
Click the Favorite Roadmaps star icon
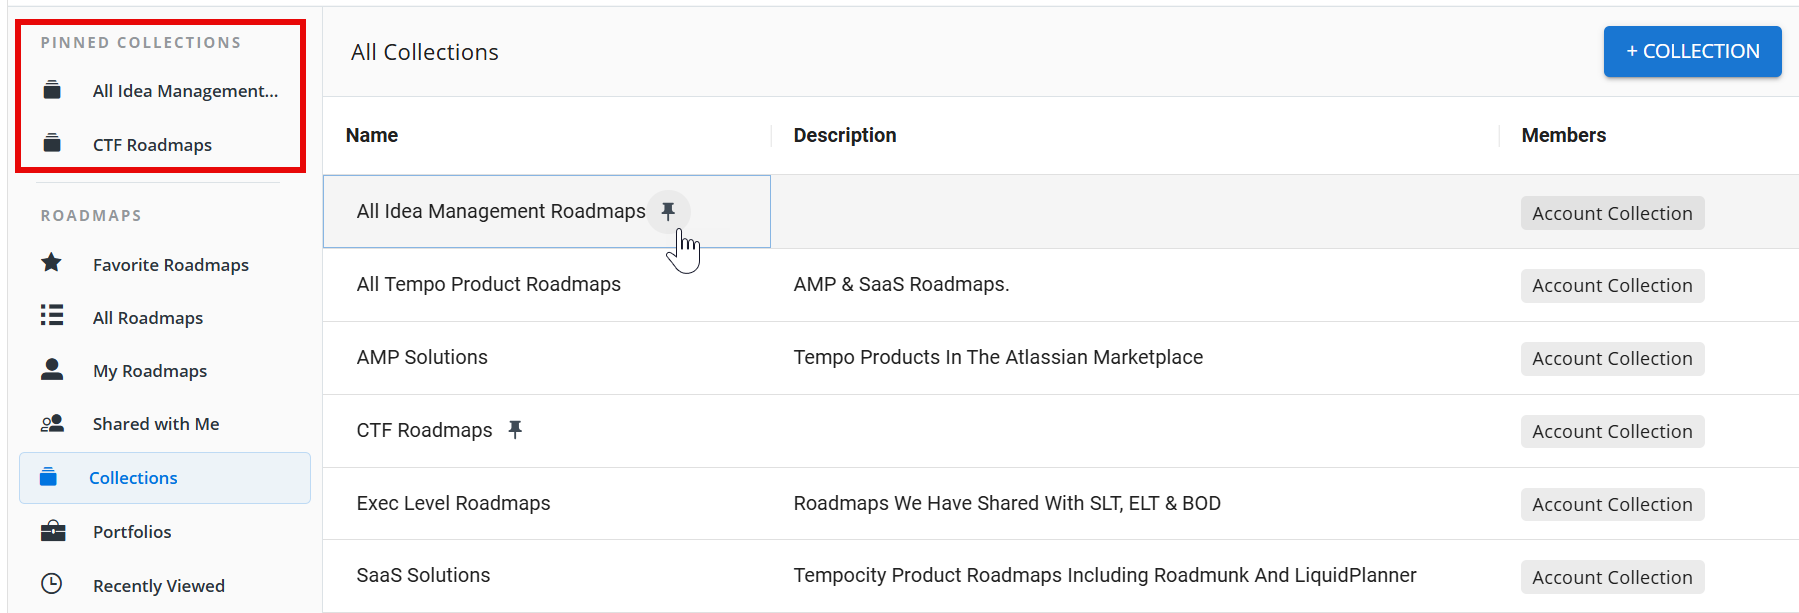click(52, 263)
